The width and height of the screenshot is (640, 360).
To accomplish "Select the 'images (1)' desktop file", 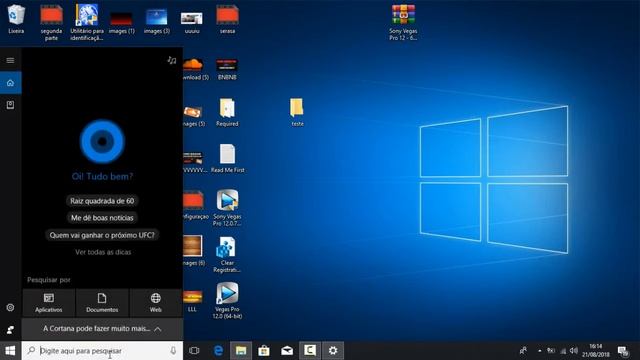I will 121,23.
